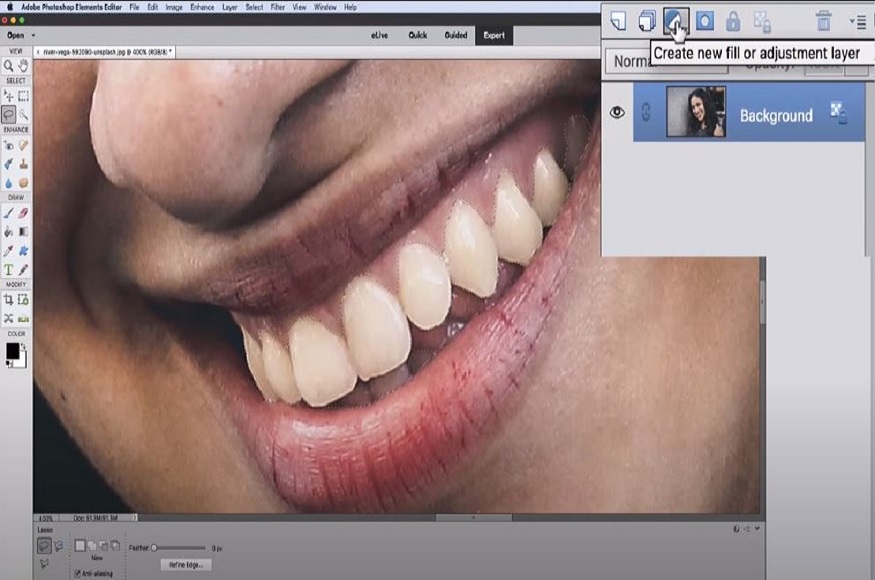Open the Layer menu
This screenshot has height=580, width=875.
[230, 7]
